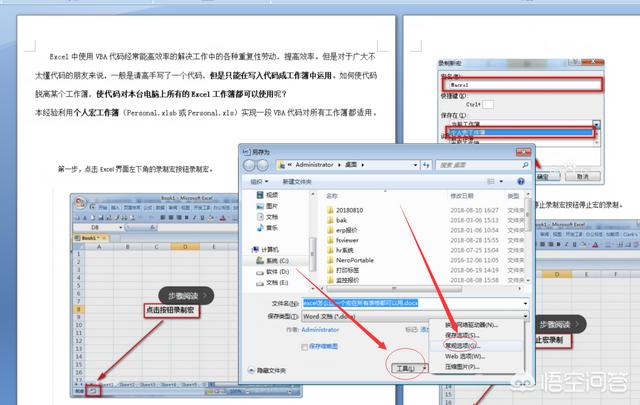Select the erp报价 folder
The height and width of the screenshot is (405, 640).
pyautogui.click(x=342, y=230)
